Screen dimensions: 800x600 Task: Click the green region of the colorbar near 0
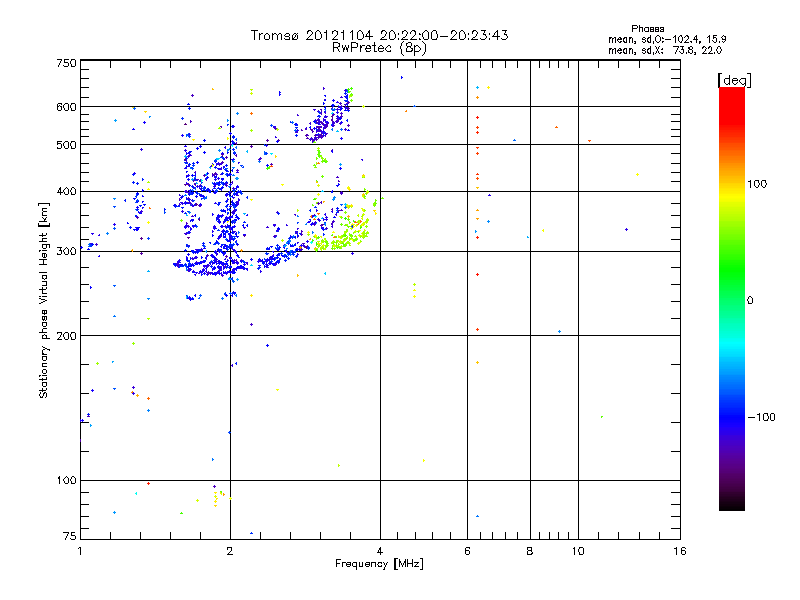point(732,286)
